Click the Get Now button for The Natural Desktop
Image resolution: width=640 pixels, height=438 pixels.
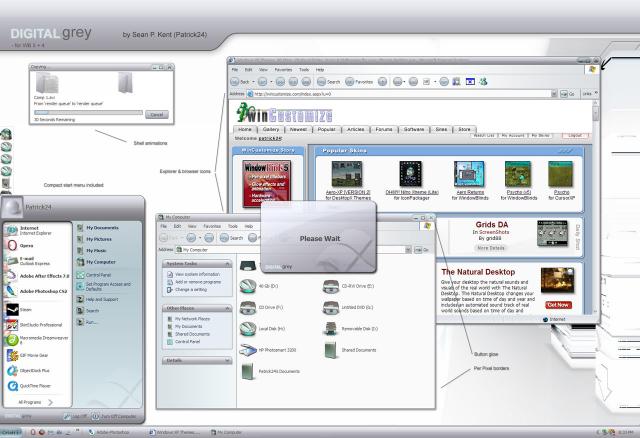pos(558,305)
